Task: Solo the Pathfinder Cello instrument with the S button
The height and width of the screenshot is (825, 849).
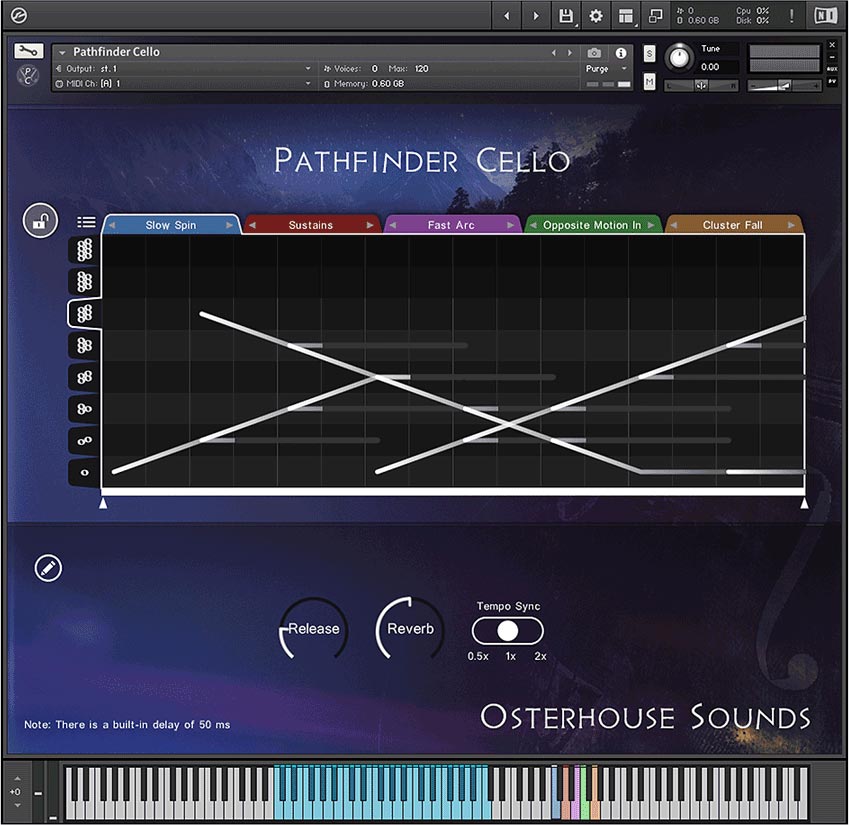Action: pos(648,55)
